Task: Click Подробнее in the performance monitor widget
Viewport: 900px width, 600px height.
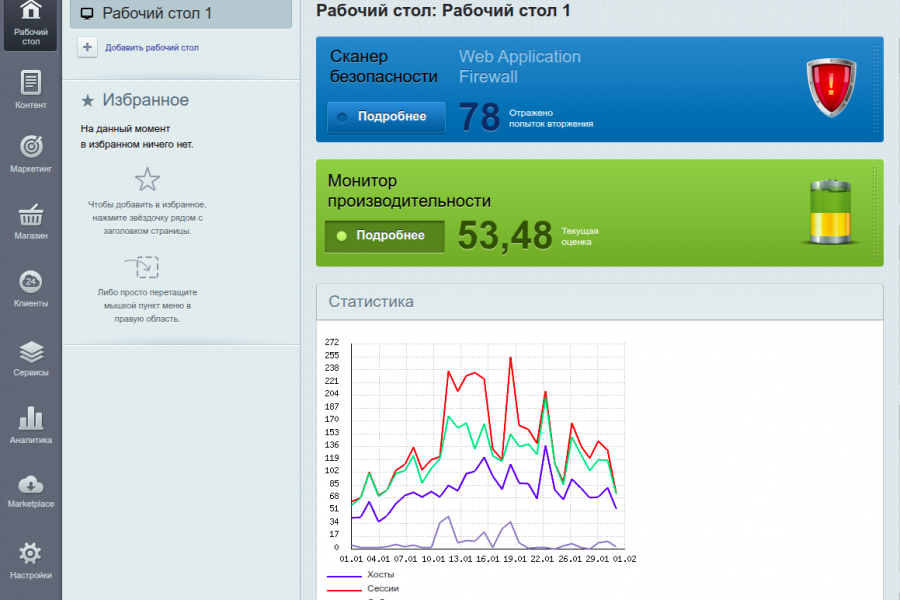Action: (x=385, y=236)
